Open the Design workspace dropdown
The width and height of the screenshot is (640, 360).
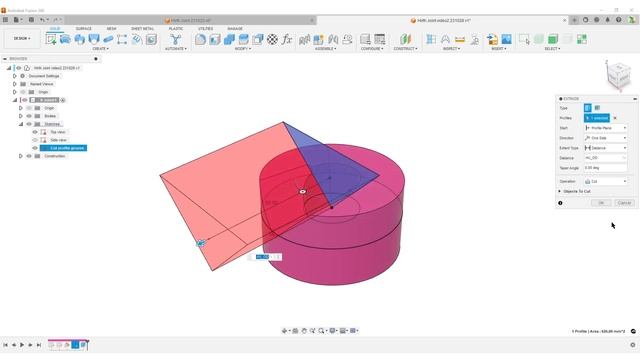pos(22,38)
